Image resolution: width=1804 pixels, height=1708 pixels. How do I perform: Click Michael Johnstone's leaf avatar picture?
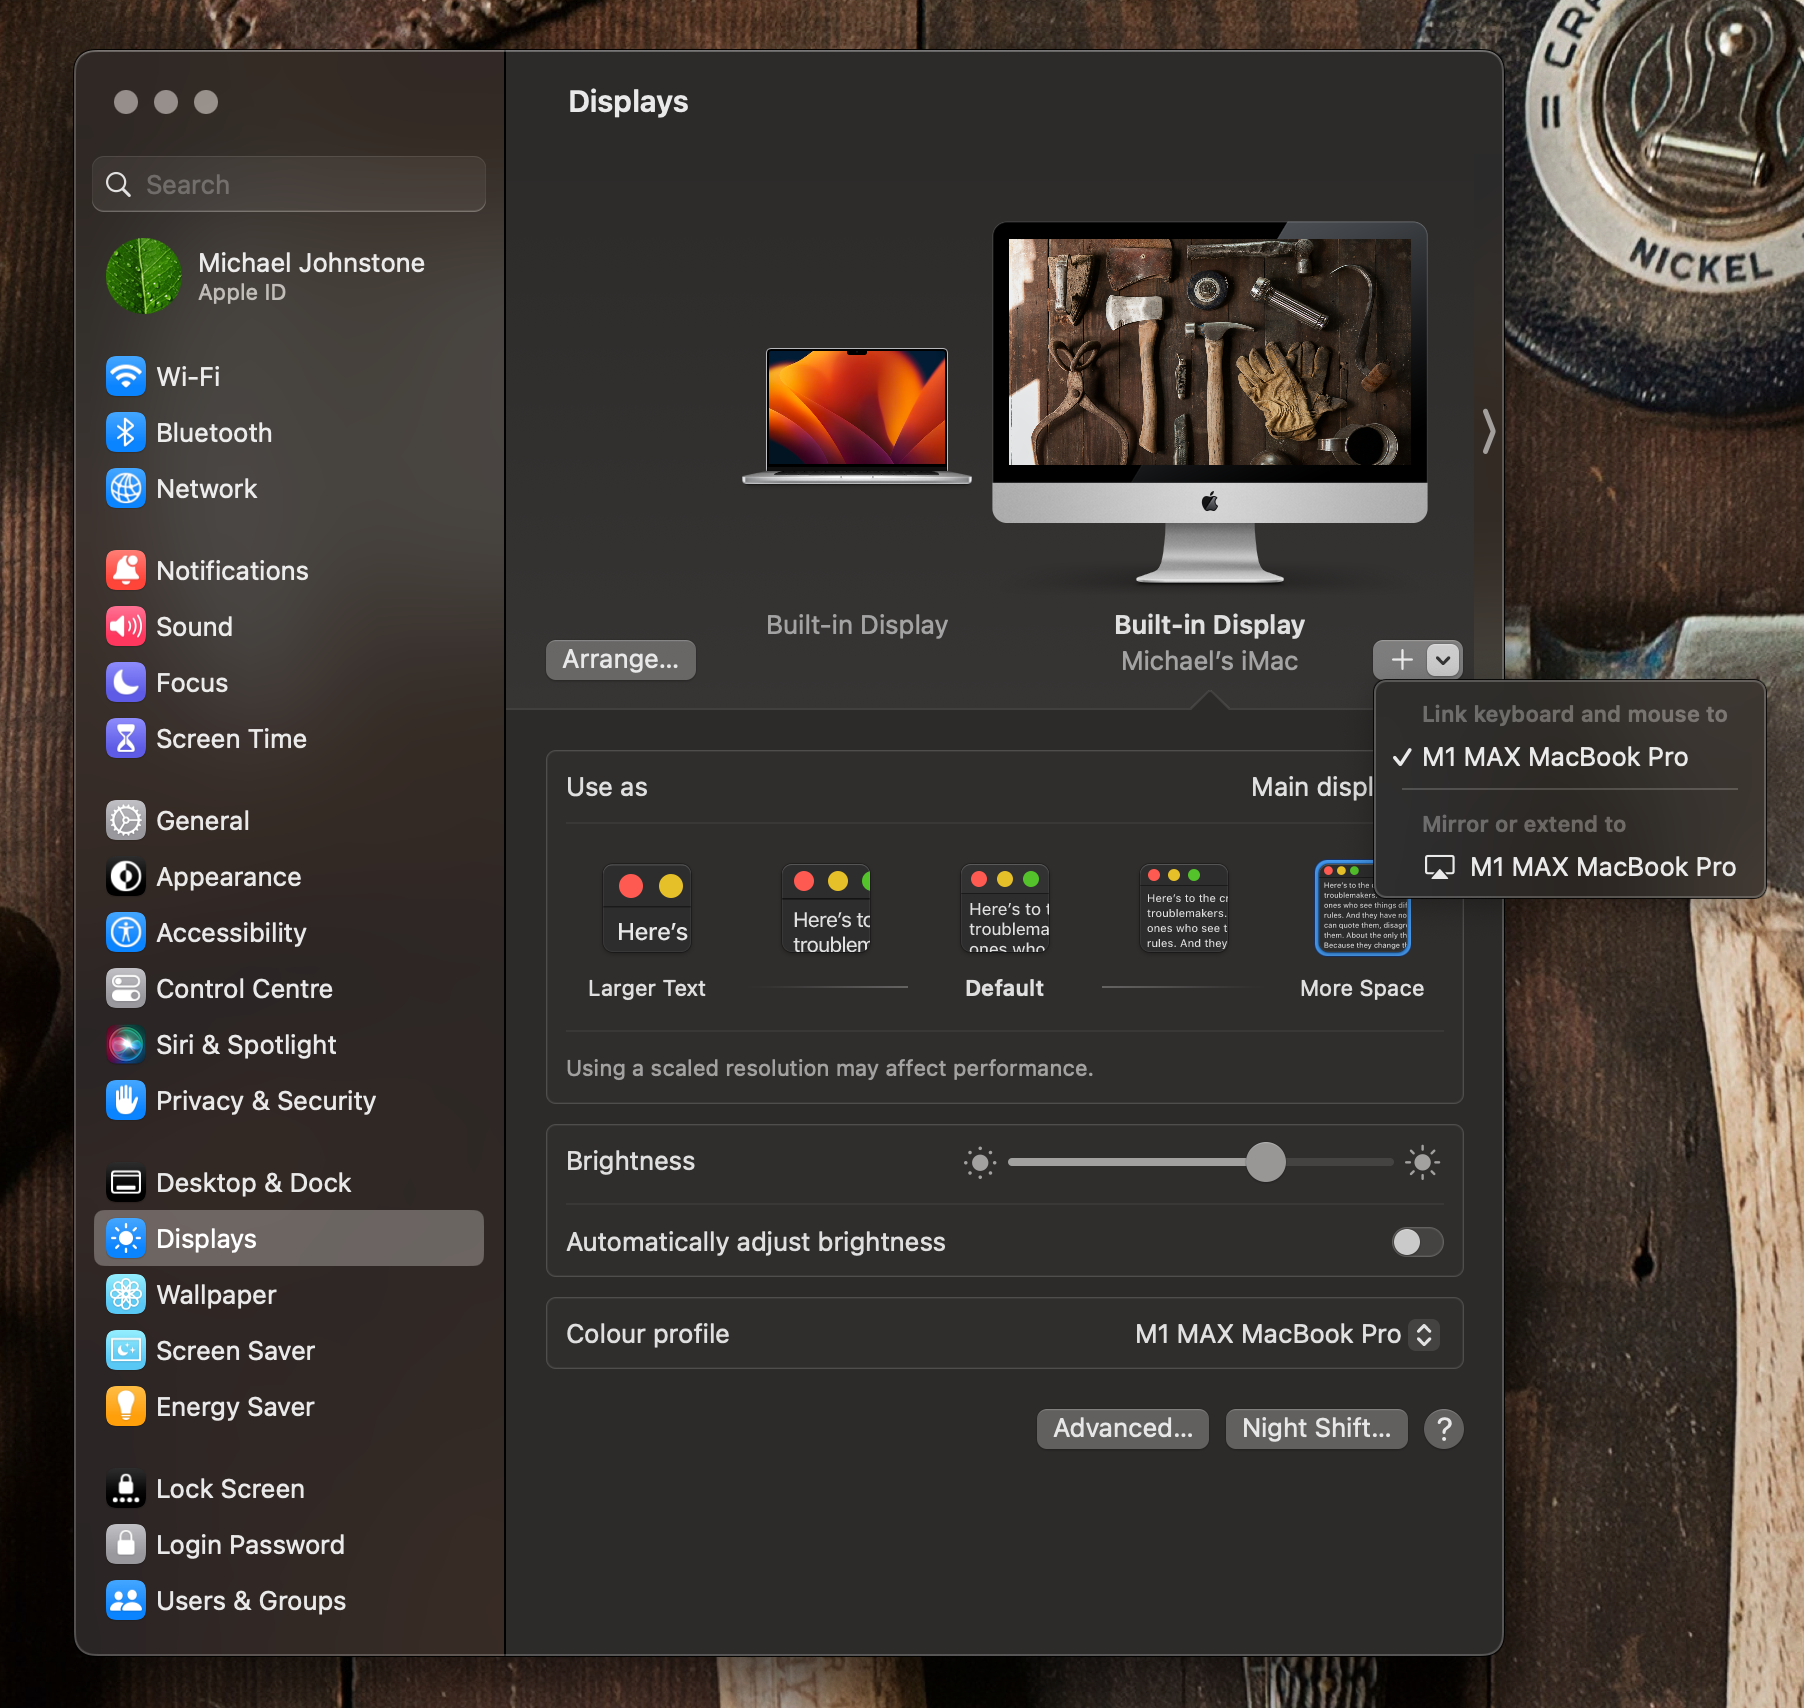(x=144, y=276)
